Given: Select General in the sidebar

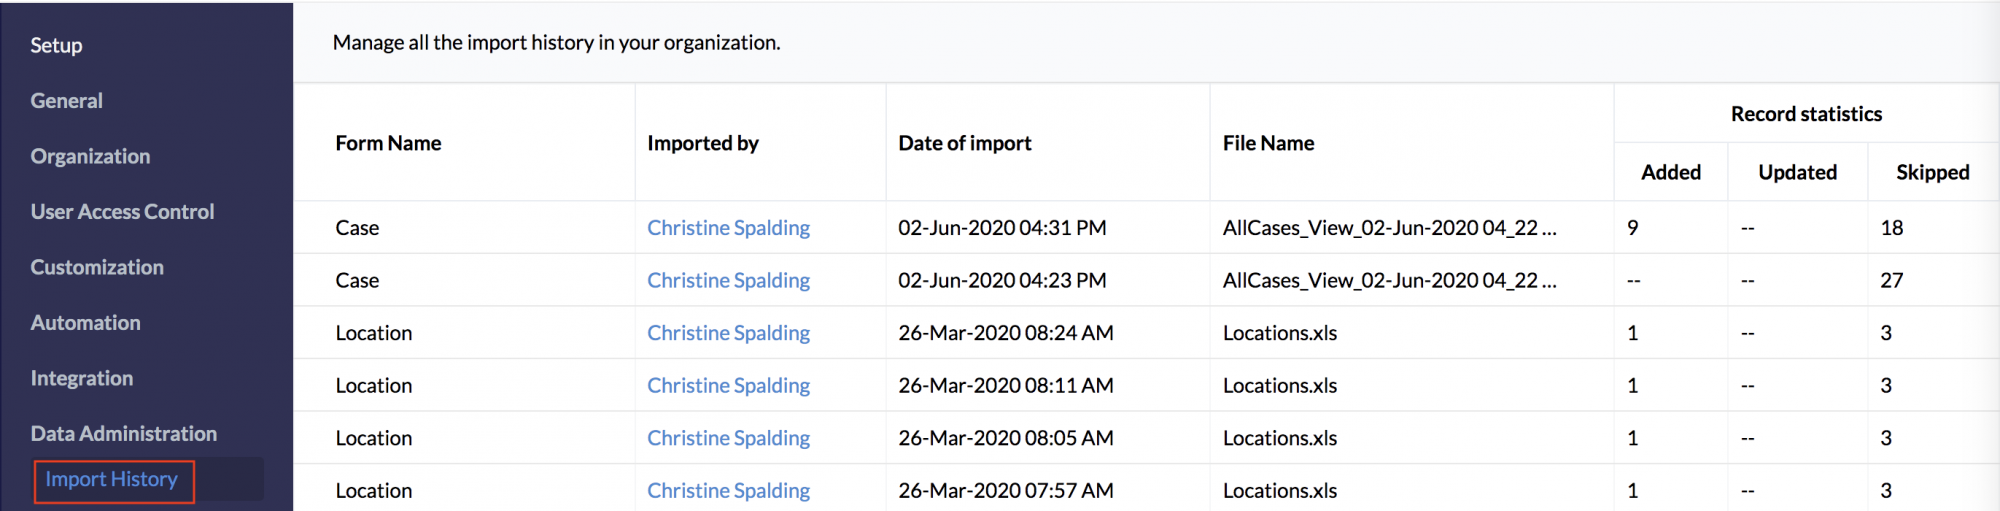Looking at the screenshot, I should [66, 101].
